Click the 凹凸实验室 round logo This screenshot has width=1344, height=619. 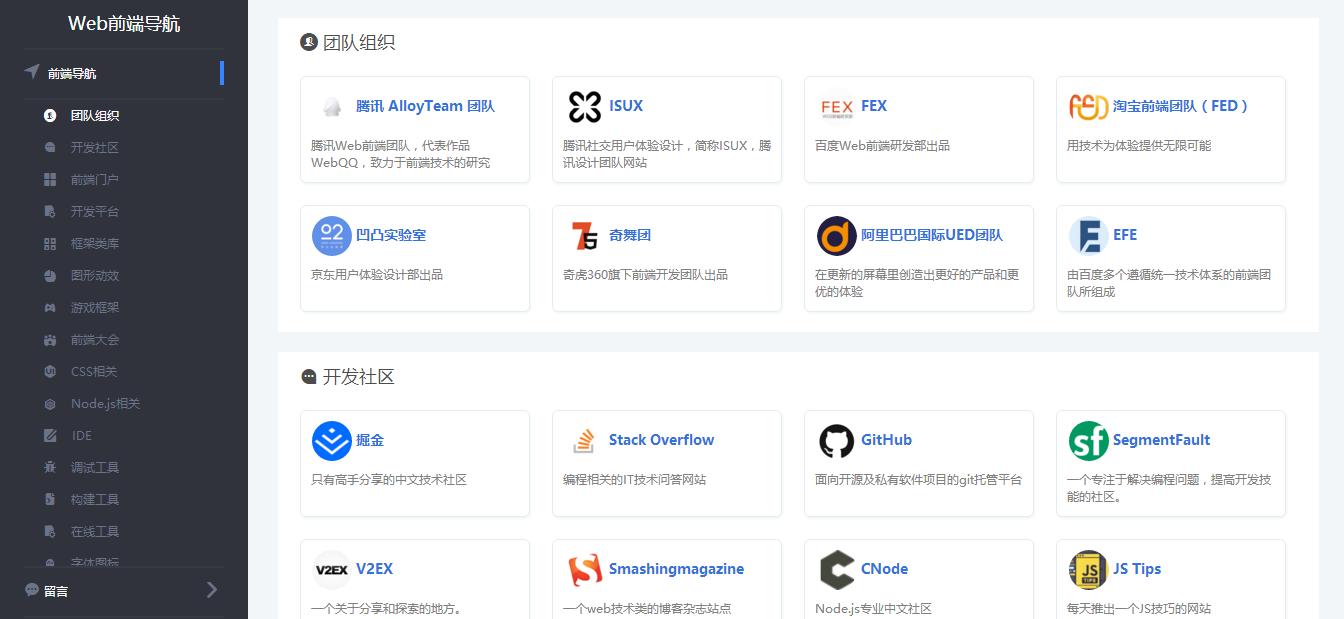pos(332,236)
